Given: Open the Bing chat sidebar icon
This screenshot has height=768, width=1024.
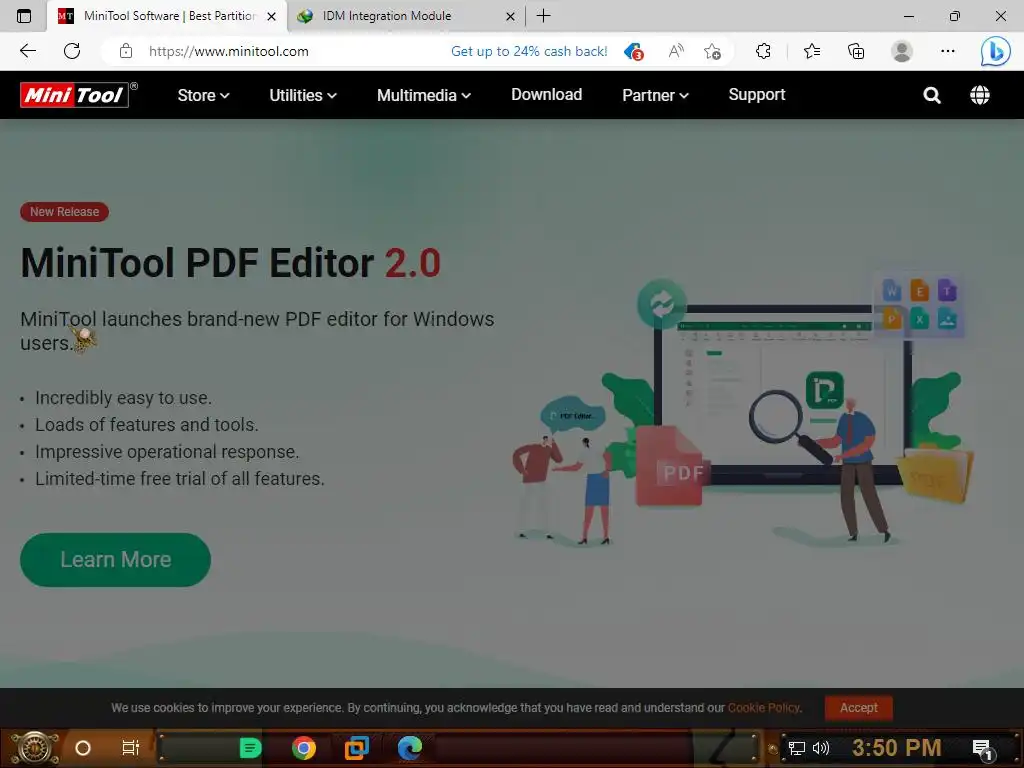Looking at the screenshot, I should (x=995, y=51).
